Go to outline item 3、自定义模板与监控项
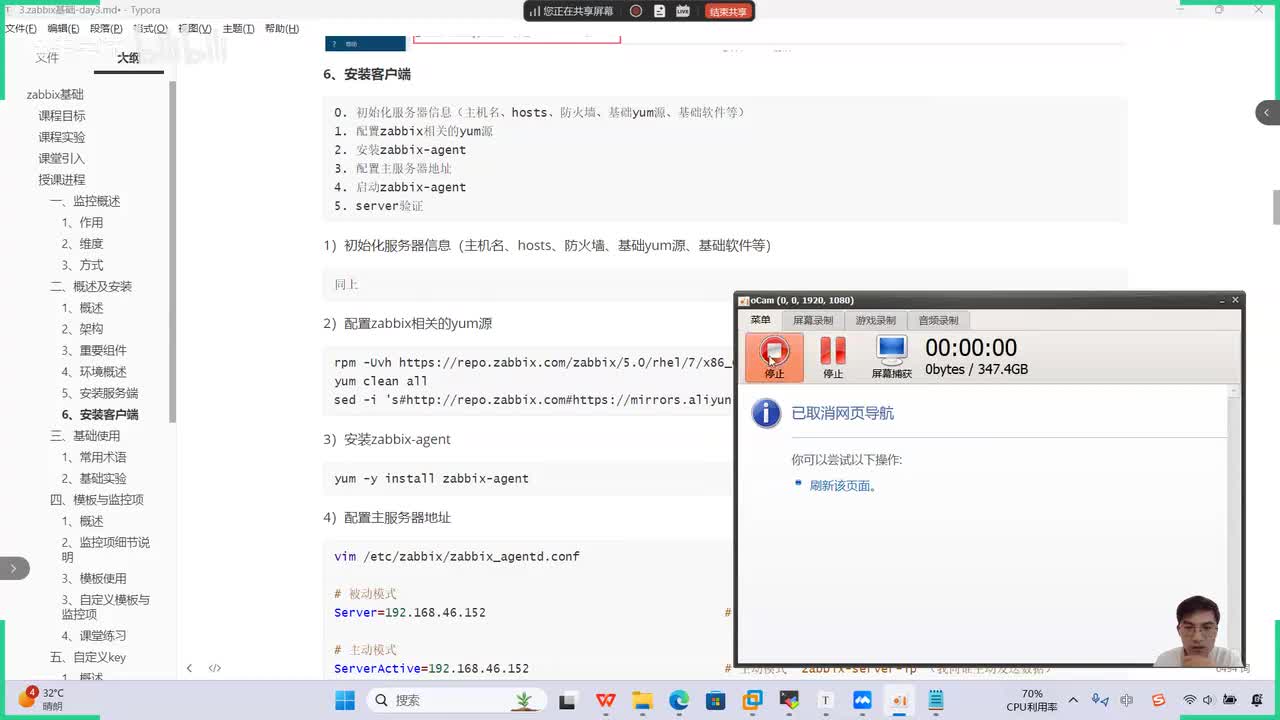1280x720 pixels. click(x=105, y=607)
